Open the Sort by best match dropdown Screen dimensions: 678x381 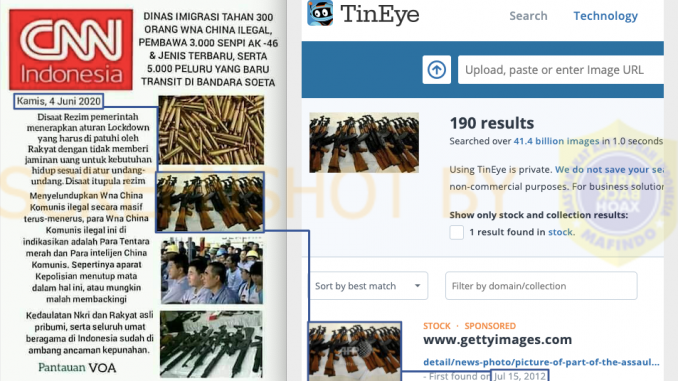click(x=368, y=286)
